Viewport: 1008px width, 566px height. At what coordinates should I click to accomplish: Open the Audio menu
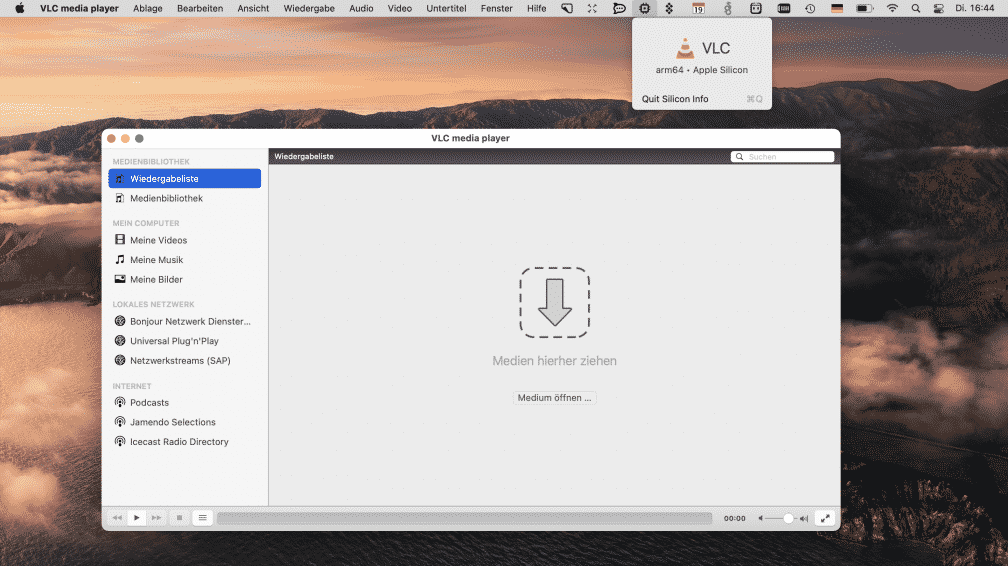pos(361,8)
